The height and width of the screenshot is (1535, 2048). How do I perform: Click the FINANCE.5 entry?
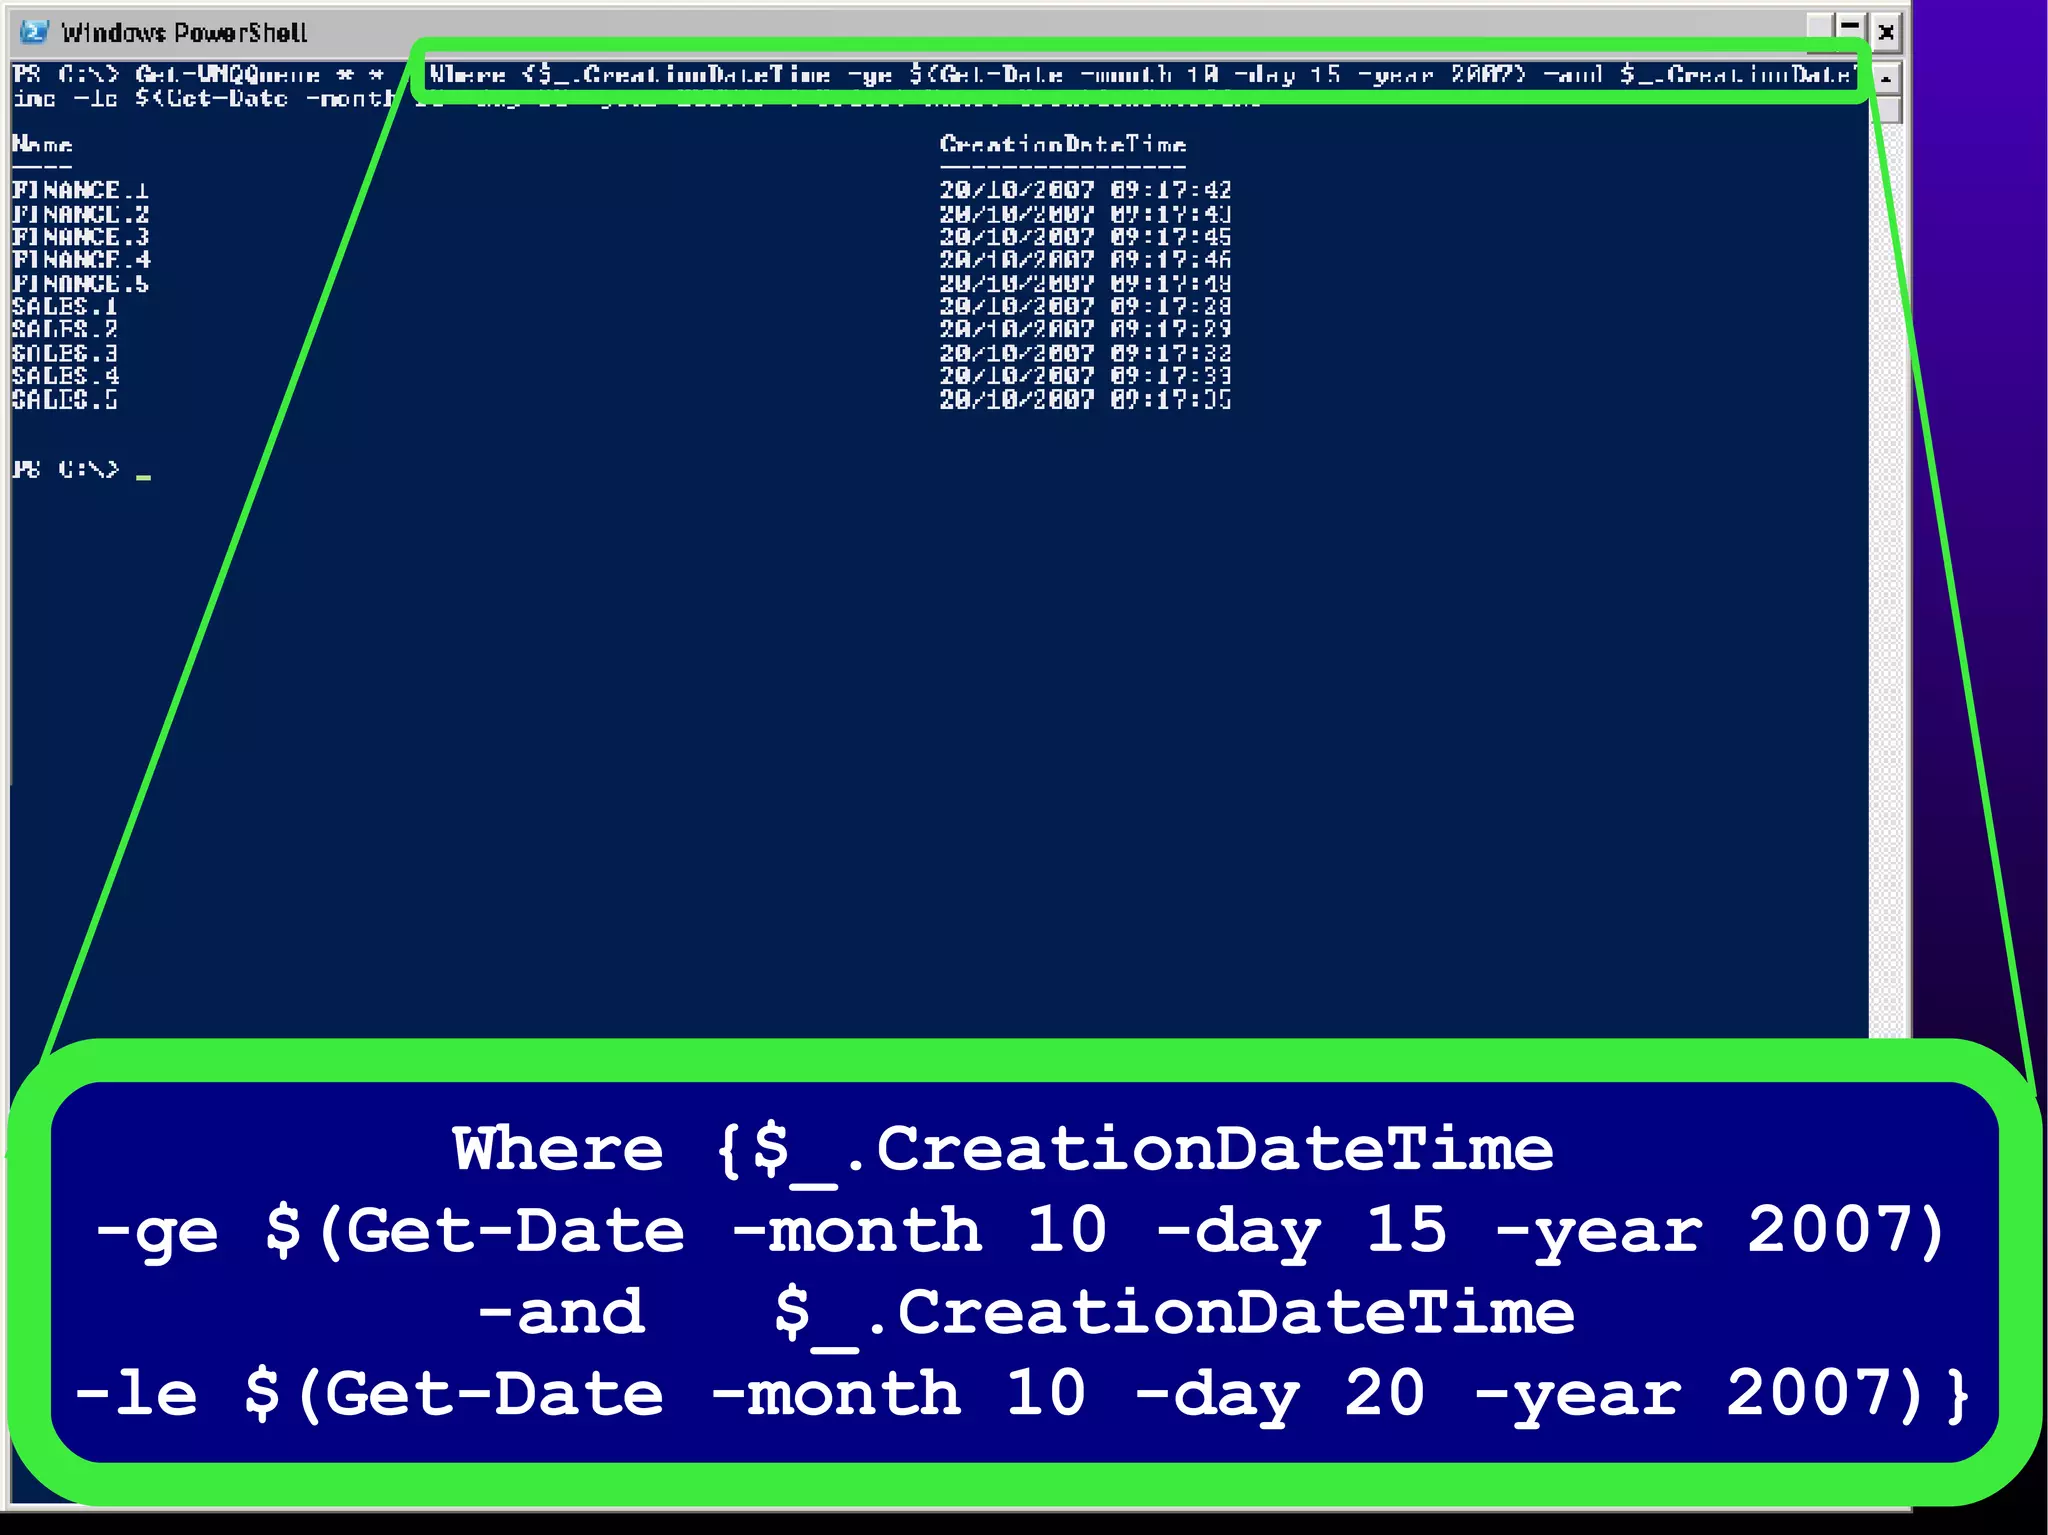[80, 284]
